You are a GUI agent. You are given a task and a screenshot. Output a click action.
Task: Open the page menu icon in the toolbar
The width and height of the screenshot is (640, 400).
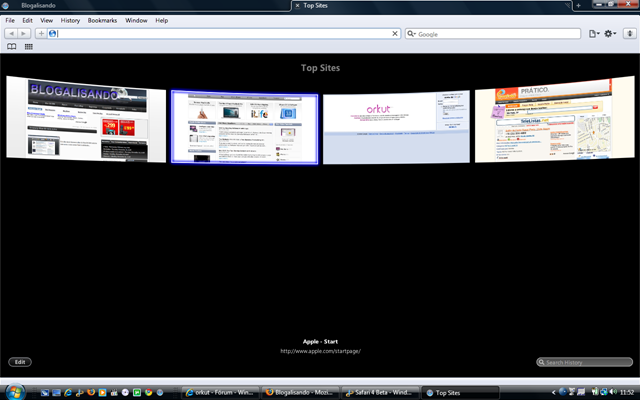point(594,34)
